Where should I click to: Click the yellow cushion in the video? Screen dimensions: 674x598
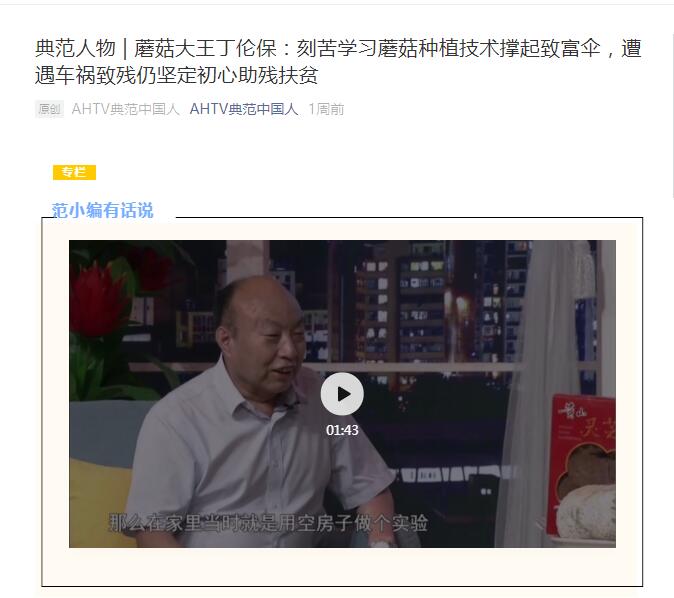(101, 501)
